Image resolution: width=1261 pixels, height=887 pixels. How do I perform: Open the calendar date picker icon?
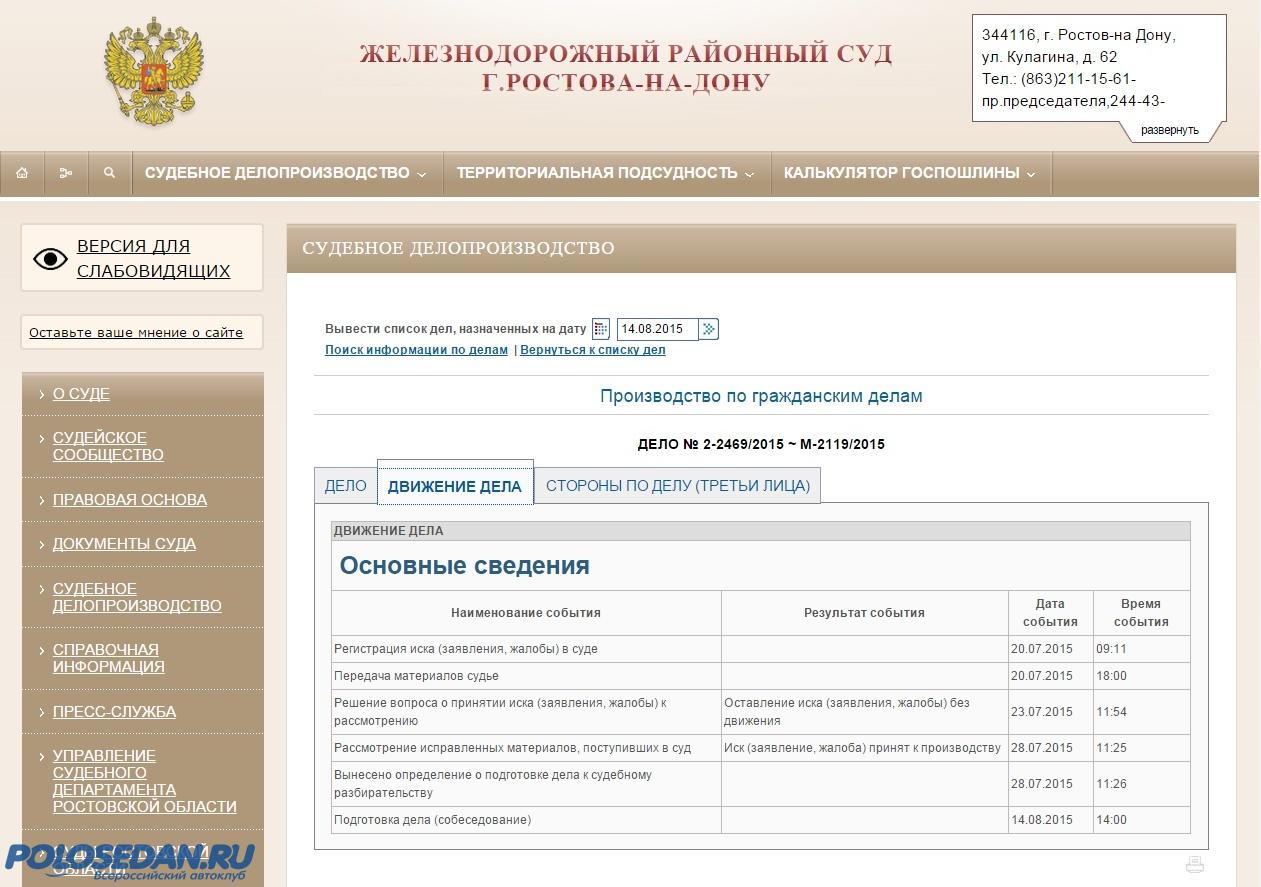click(x=601, y=329)
